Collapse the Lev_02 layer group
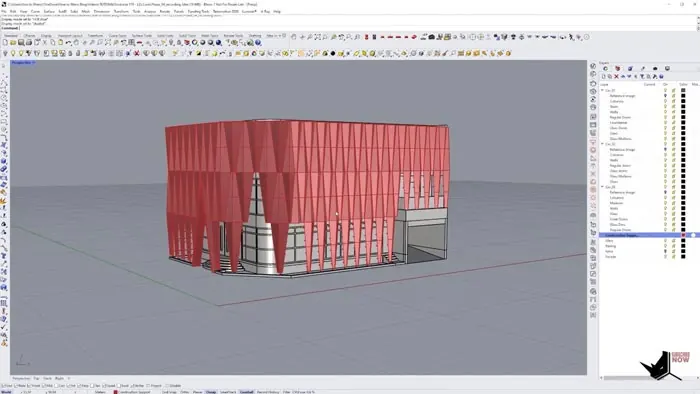 coord(602,144)
